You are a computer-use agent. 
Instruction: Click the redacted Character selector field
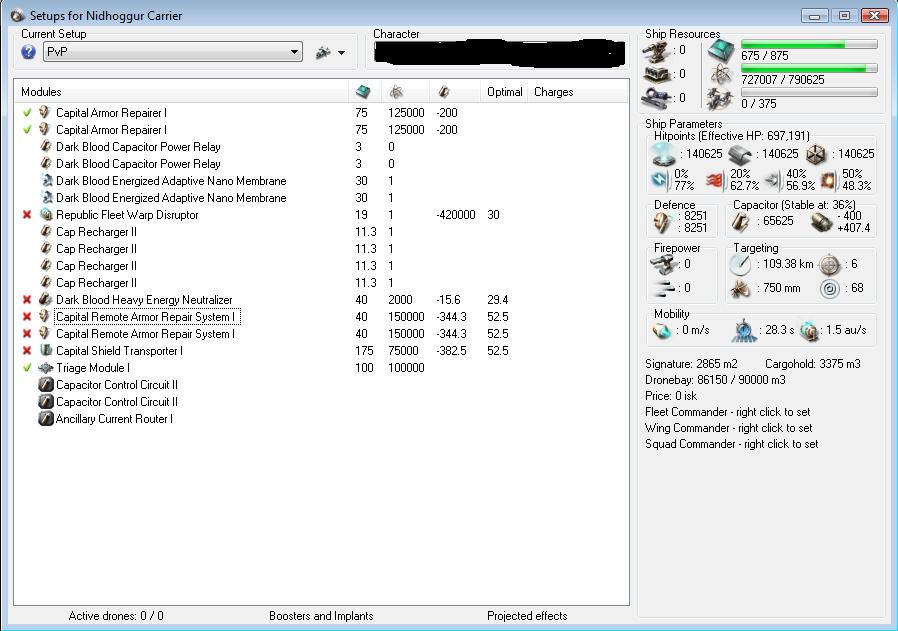tap(499, 53)
